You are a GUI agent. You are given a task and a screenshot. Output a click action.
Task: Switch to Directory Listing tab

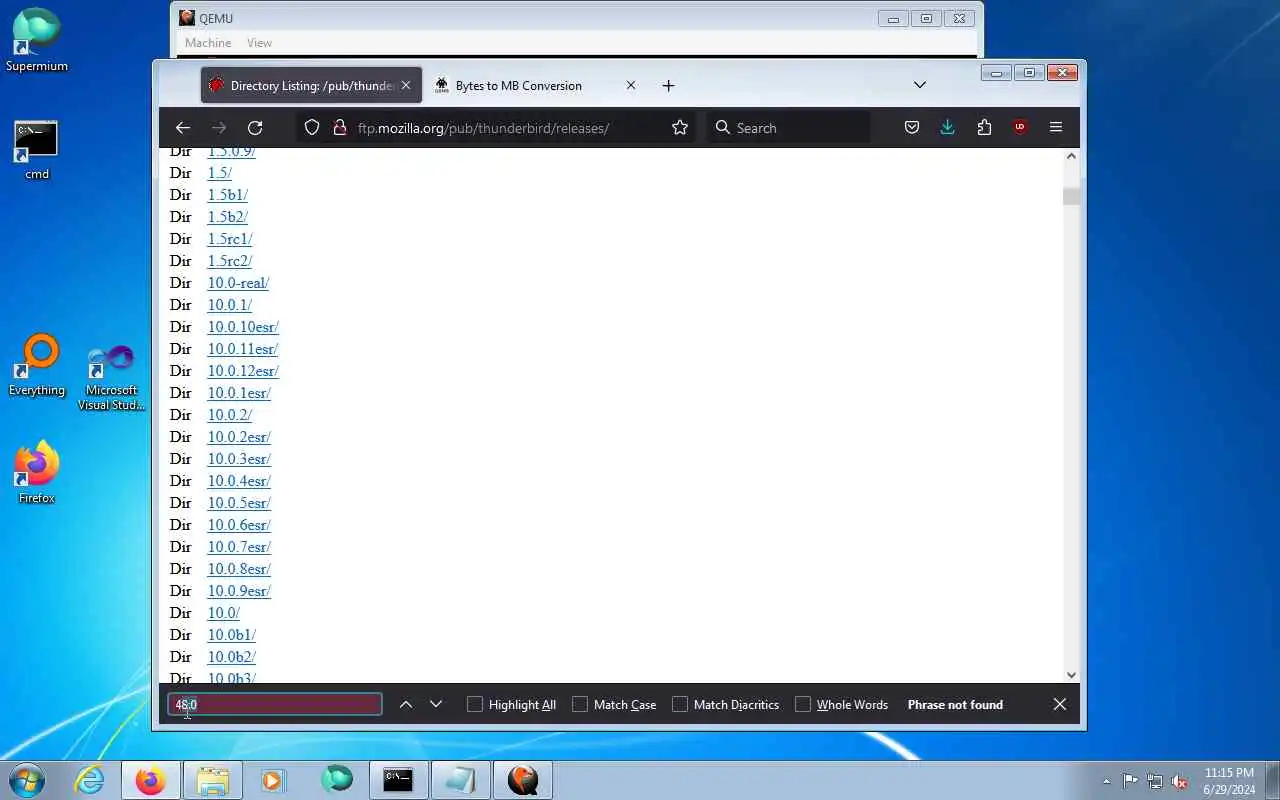[311, 86]
